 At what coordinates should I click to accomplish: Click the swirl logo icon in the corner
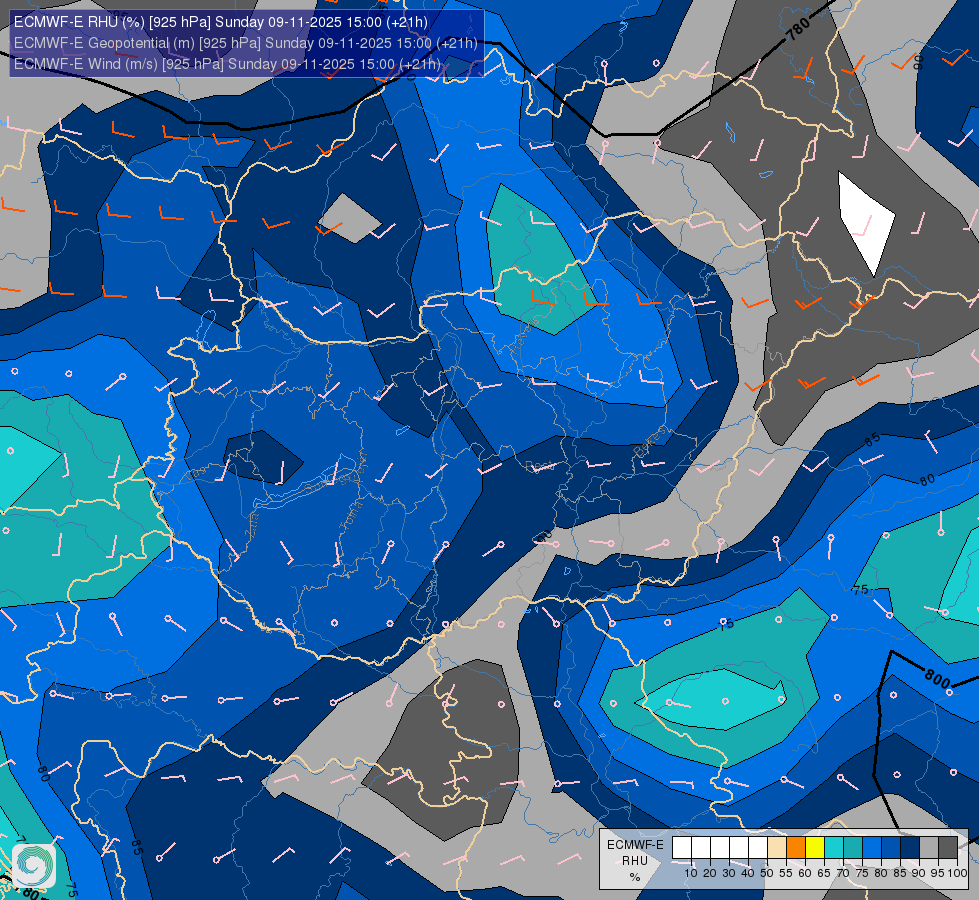(34, 866)
